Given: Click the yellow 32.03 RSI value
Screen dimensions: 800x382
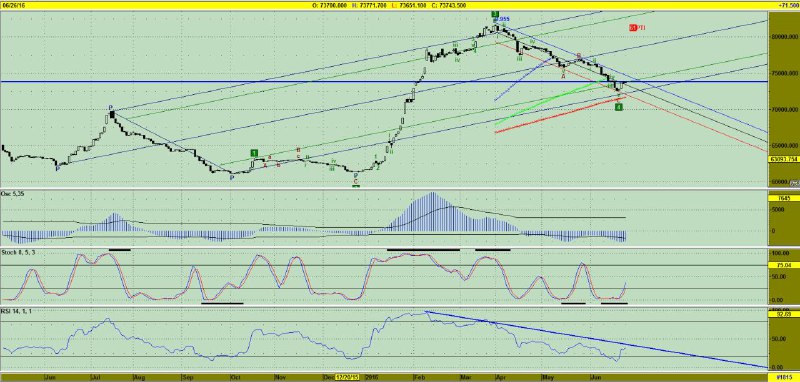Looking at the screenshot, I should [784, 315].
